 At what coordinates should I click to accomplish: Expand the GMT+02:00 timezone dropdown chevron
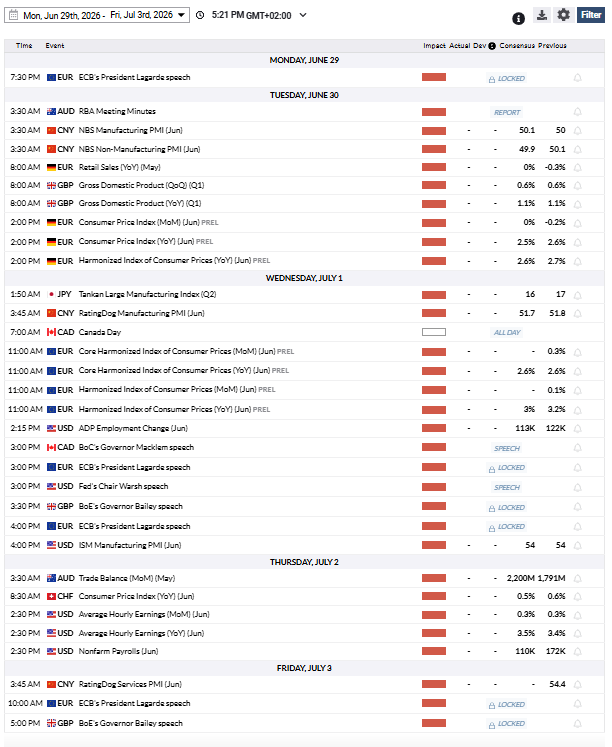tap(303, 15)
